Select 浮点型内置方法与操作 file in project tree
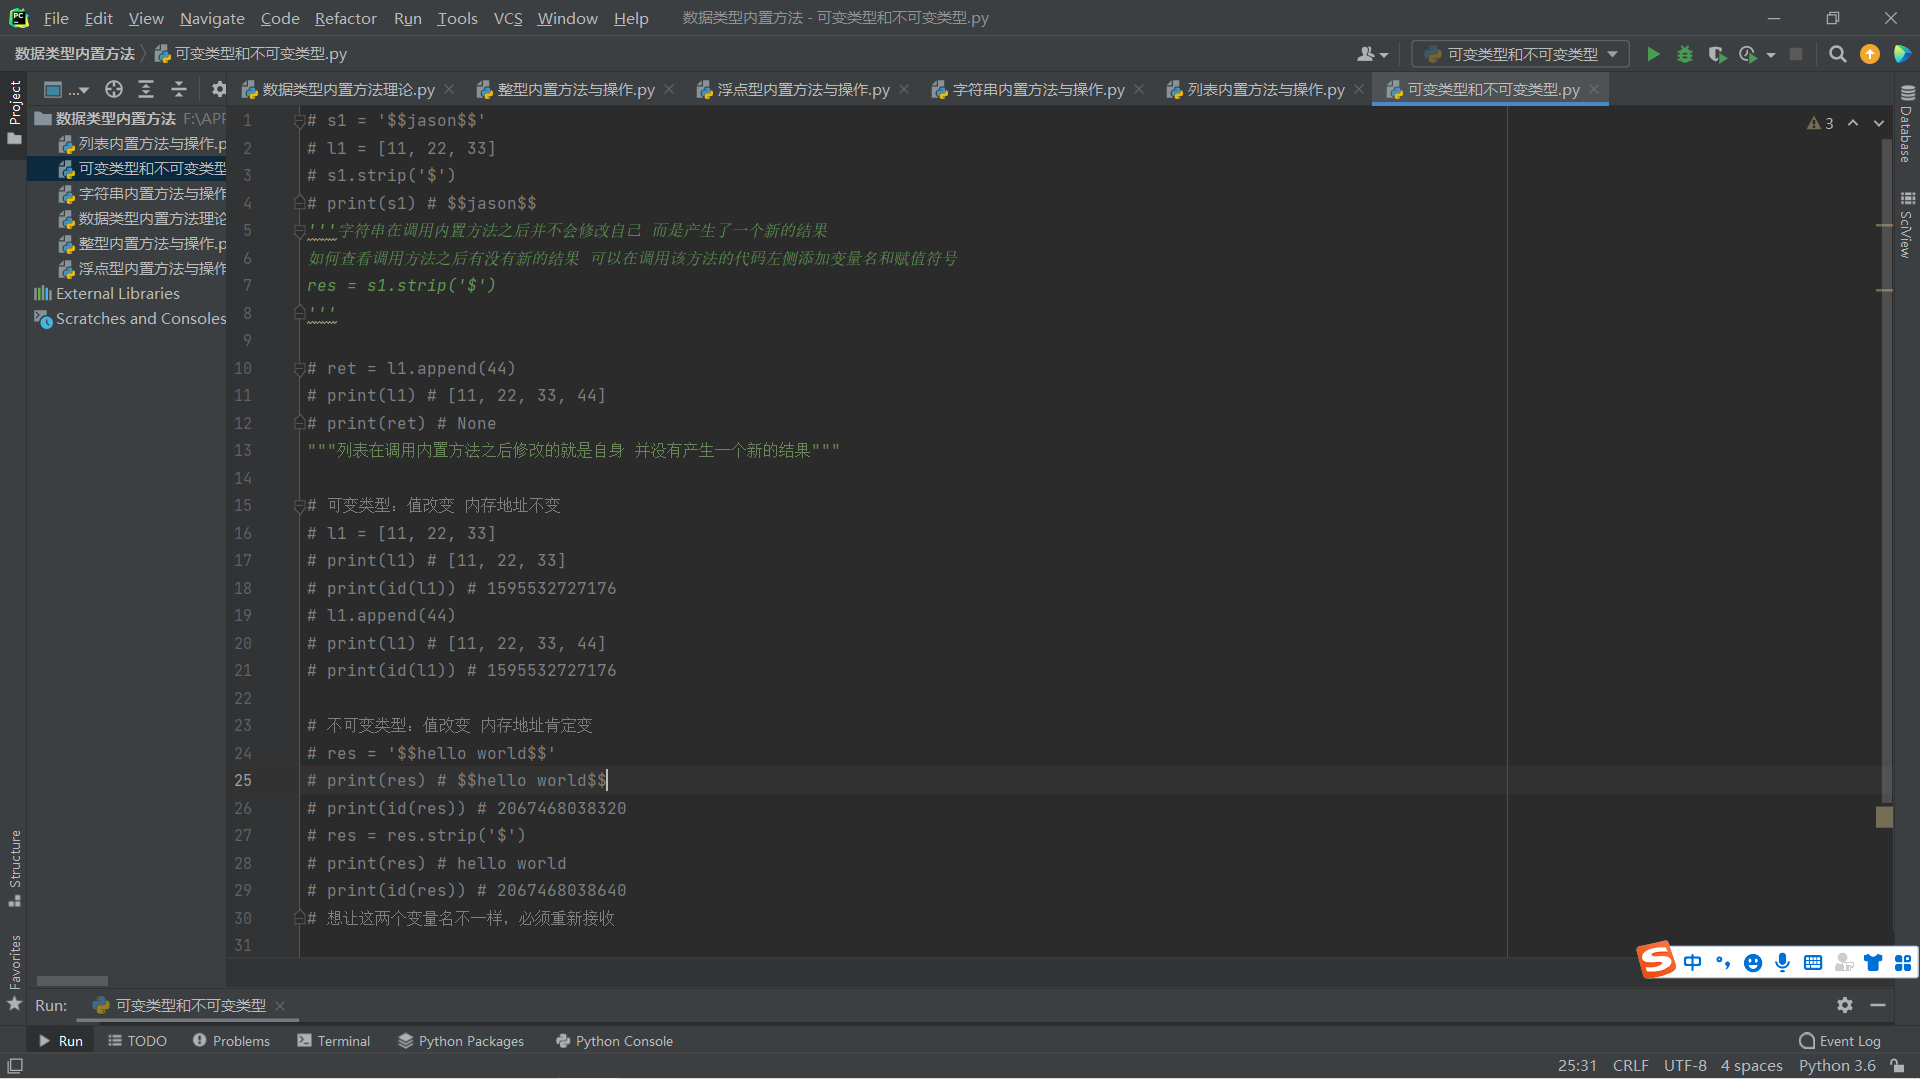 pyautogui.click(x=141, y=269)
